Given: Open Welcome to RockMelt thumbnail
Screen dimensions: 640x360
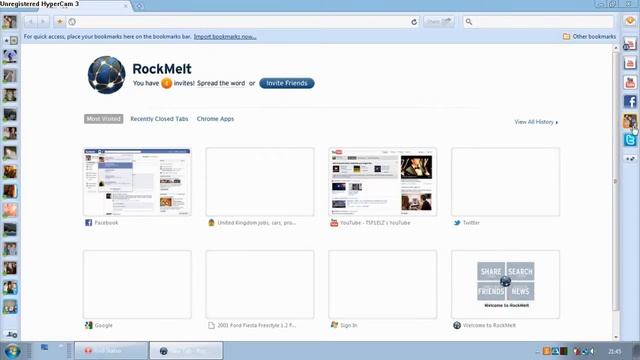Looking at the screenshot, I should 505,284.
